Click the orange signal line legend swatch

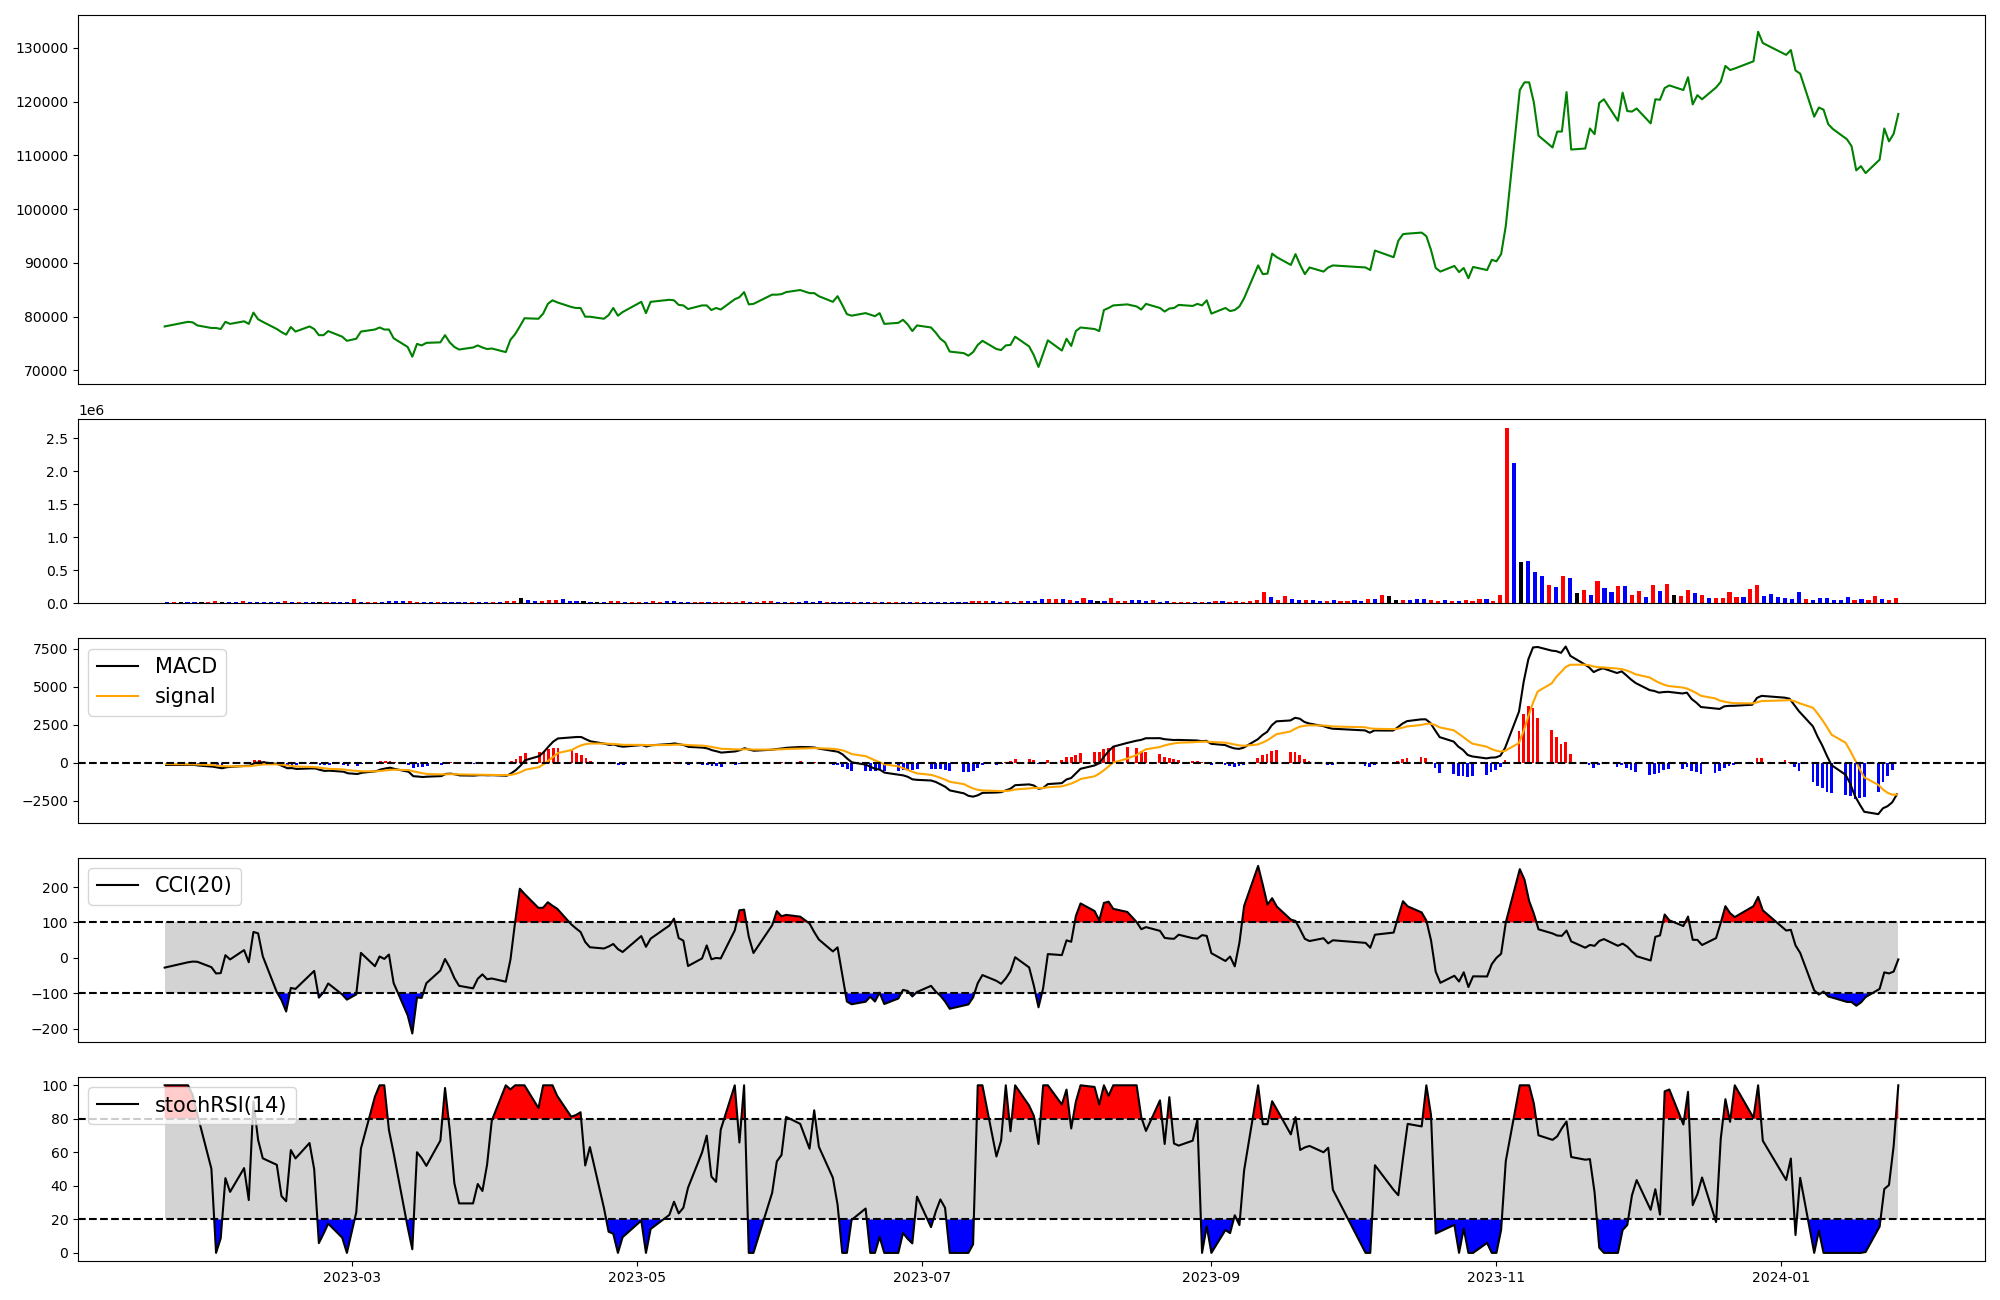tap(118, 696)
